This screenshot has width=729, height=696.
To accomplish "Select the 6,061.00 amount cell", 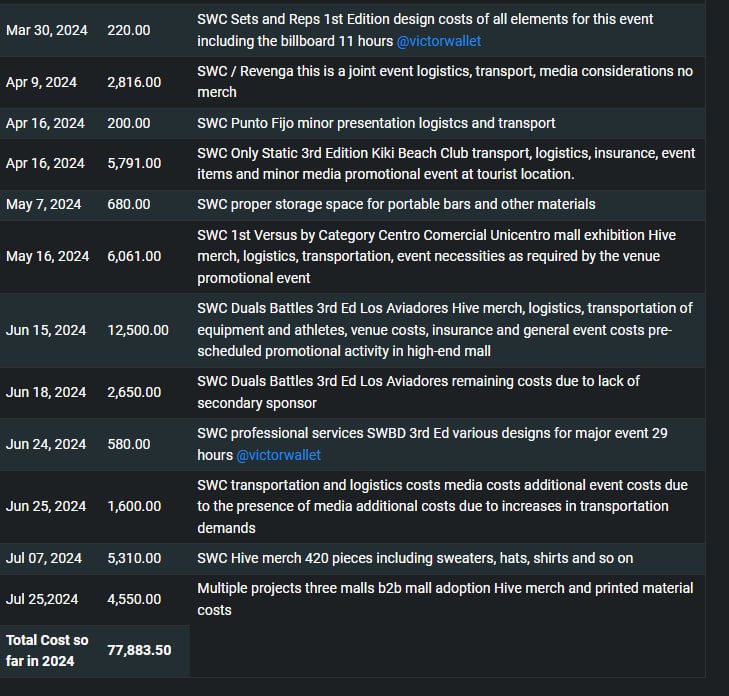I will (134, 256).
